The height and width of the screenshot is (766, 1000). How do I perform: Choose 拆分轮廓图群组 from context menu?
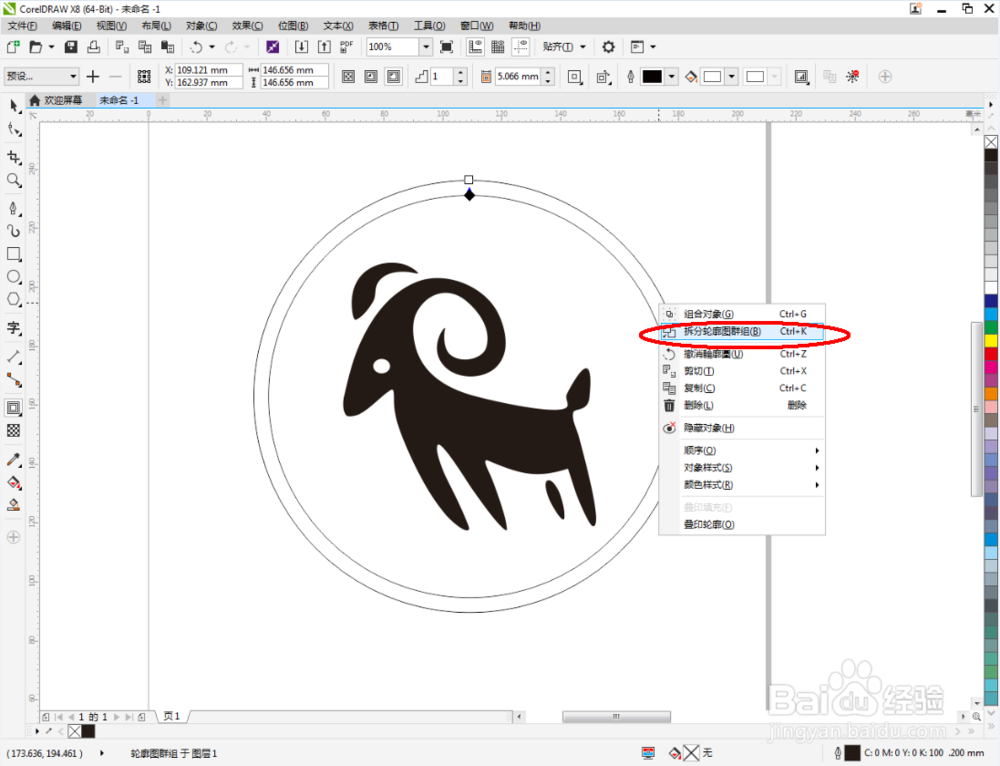click(742, 331)
